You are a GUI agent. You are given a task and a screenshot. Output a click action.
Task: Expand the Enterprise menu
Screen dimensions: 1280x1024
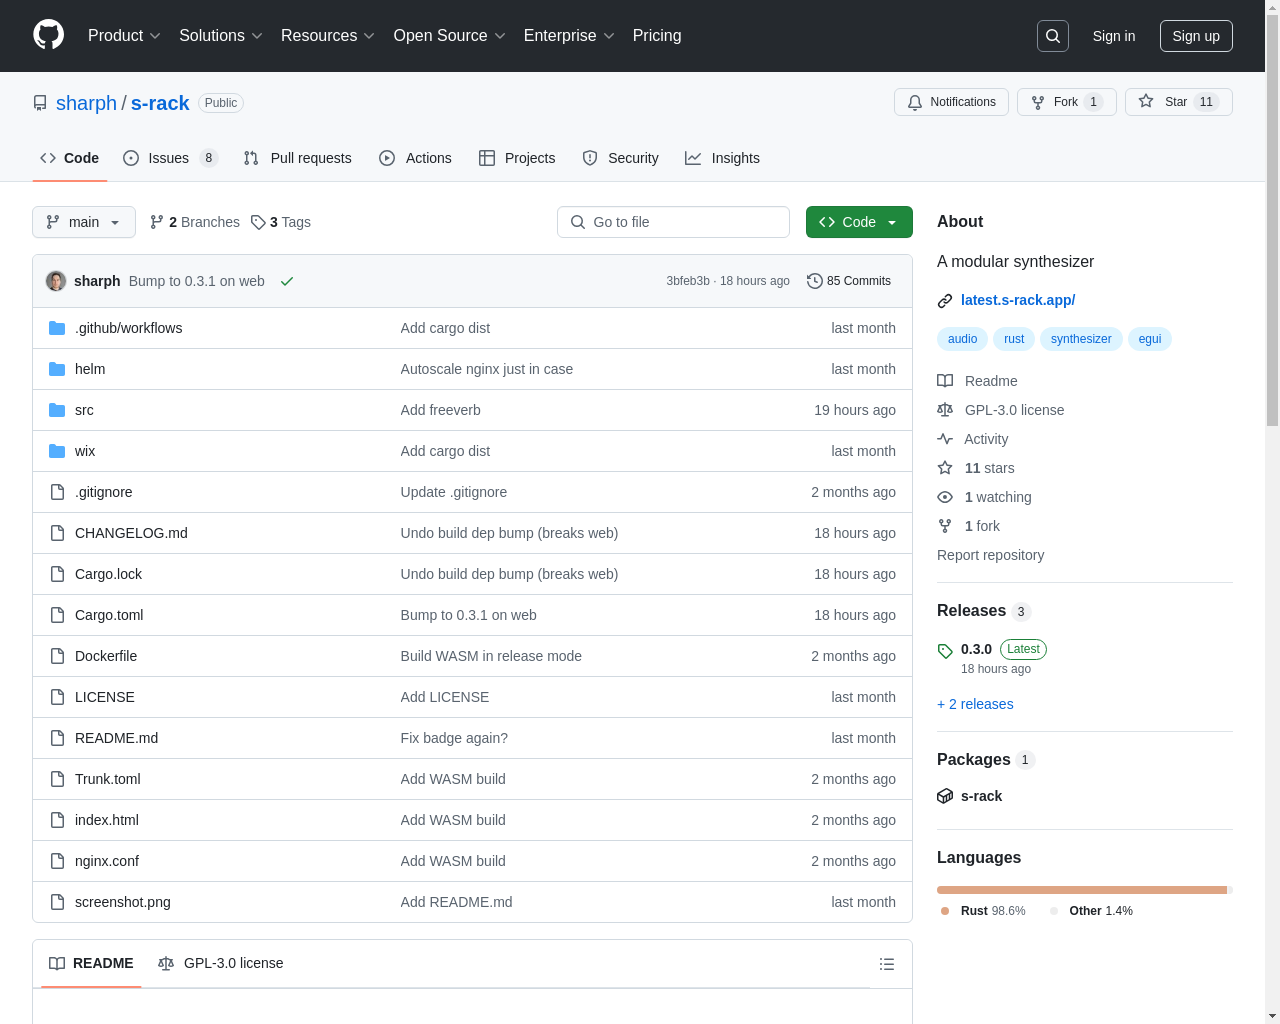click(569, 36)
